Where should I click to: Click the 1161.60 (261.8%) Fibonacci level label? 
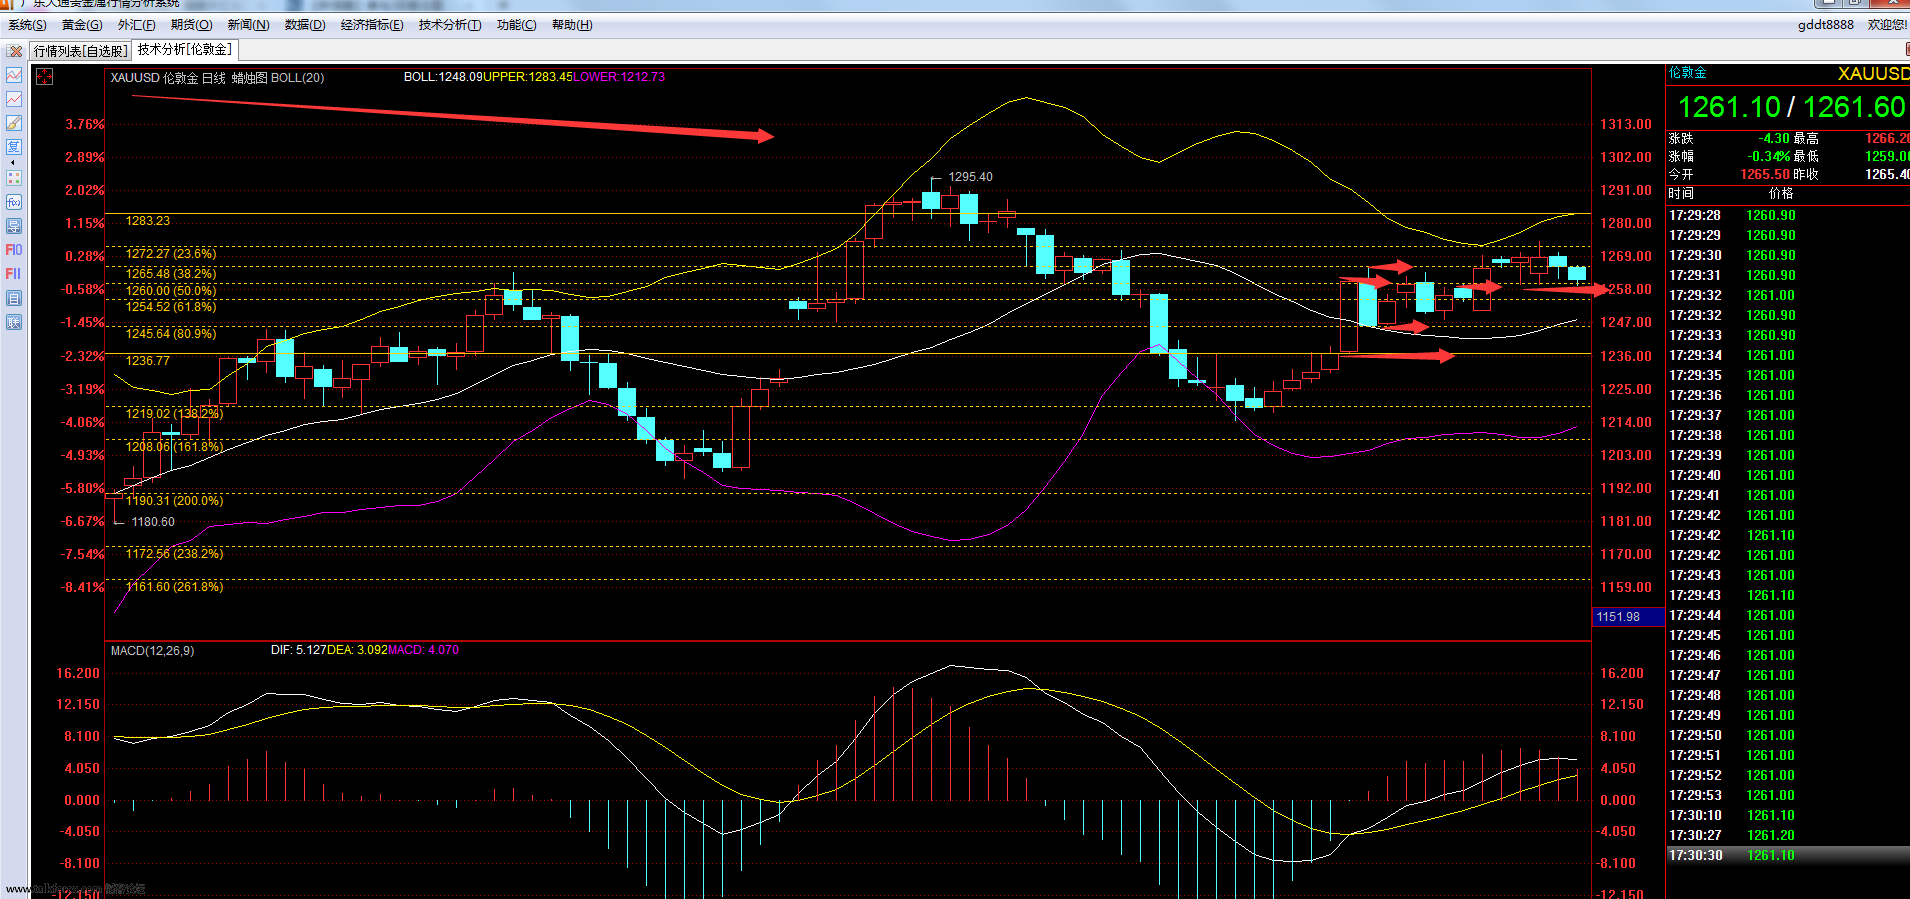click(175, 587)
